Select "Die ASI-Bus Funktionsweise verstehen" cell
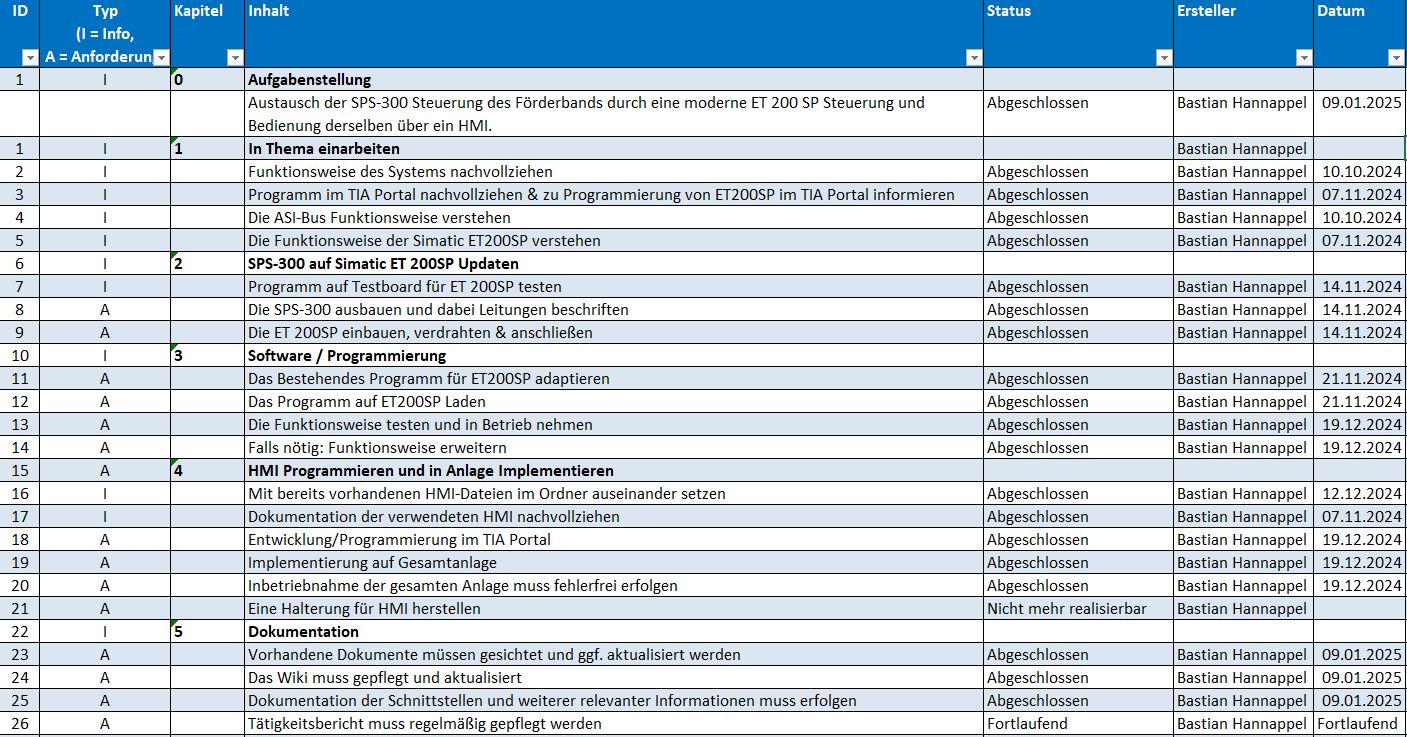This screenshot has height=737, width=1407. click(x=379, y=218)
